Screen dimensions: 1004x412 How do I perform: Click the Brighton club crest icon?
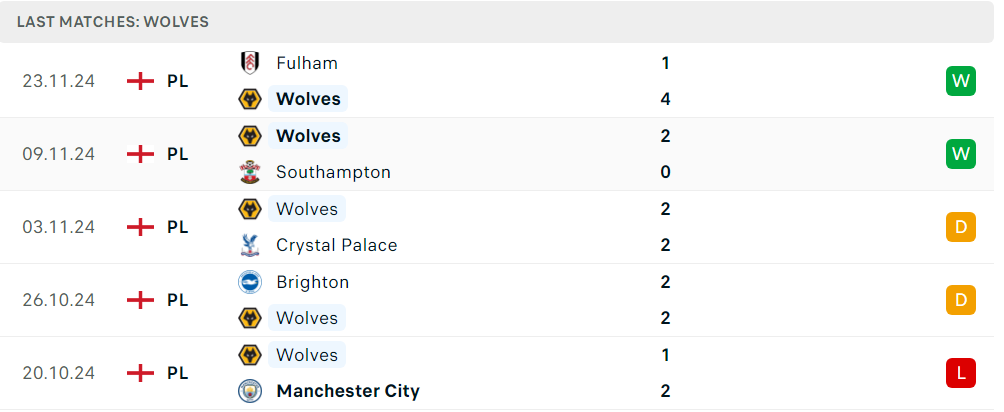tap(249, 282)
